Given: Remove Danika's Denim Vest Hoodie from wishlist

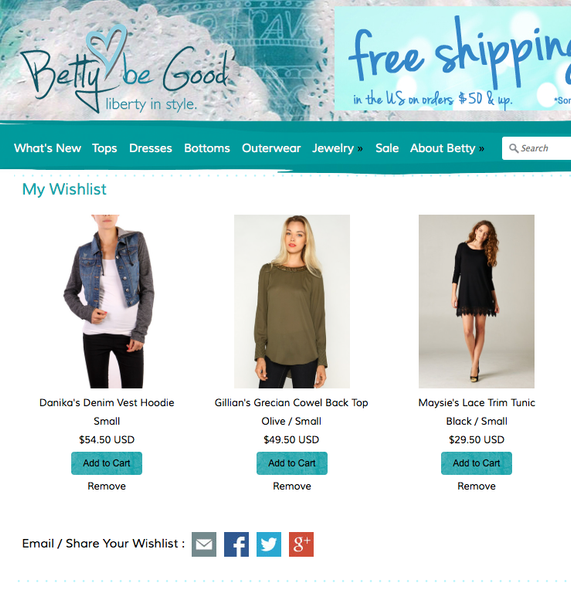Looking at the screenshot, I should tap(106, 486).
